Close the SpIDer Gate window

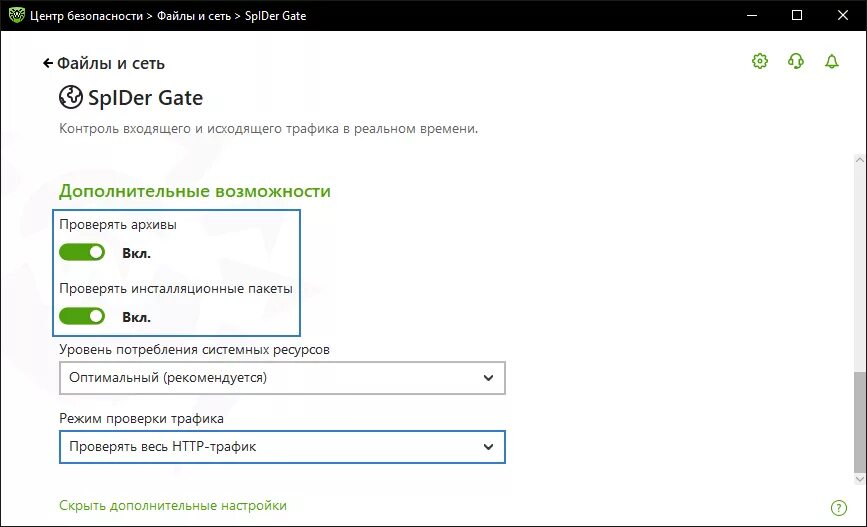(x=843, y=15)
